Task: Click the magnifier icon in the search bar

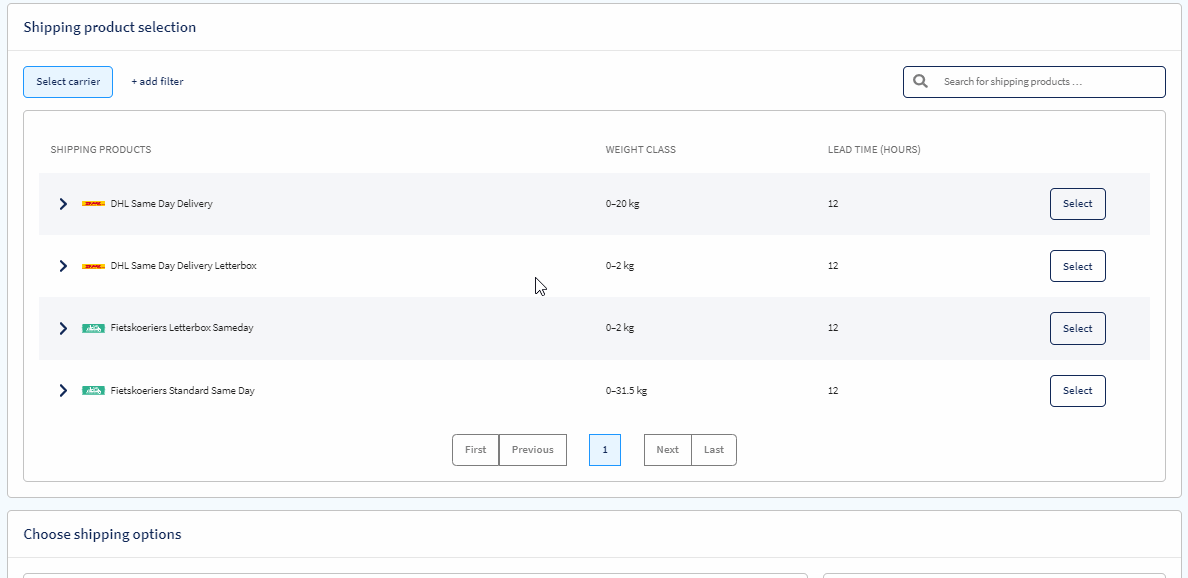Action: point(920,81)
